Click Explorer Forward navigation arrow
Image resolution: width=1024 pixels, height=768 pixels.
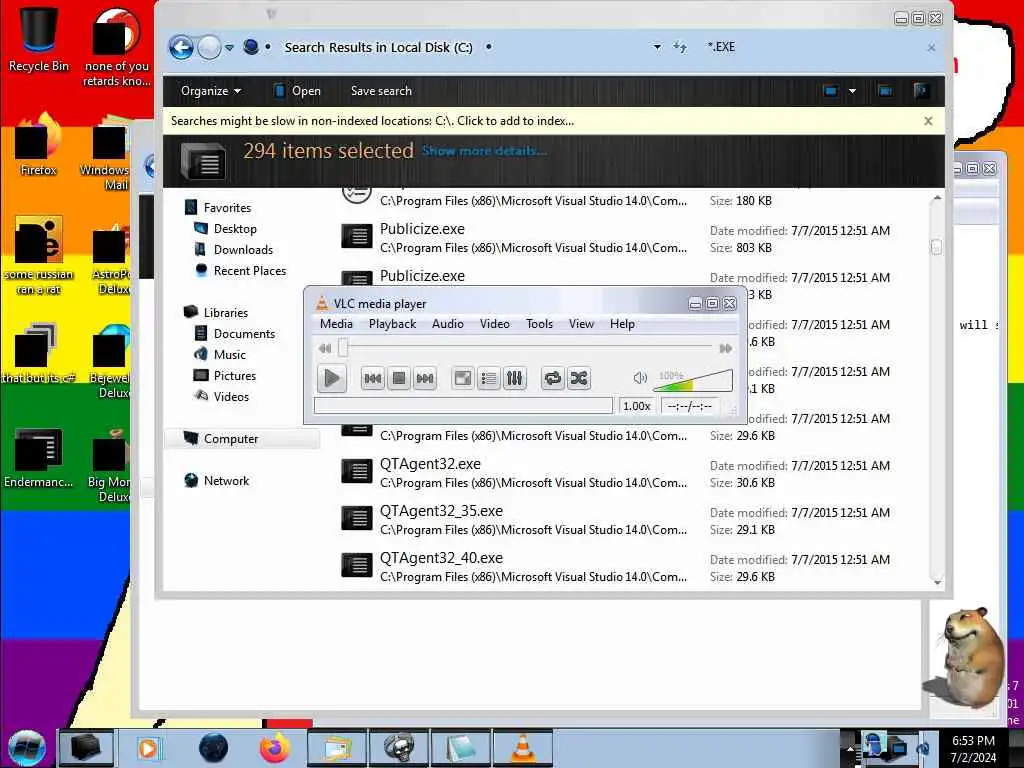coord(209,47)
